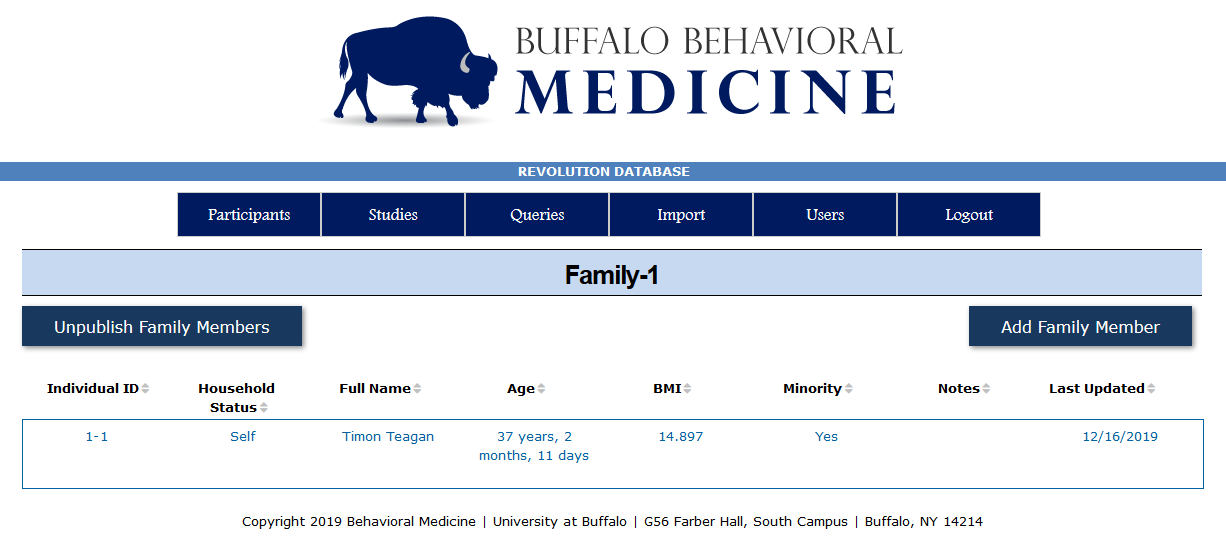Sort by Household Status arrow icon
This screenshot has width=1226, height=550.
tap(264, 408)
